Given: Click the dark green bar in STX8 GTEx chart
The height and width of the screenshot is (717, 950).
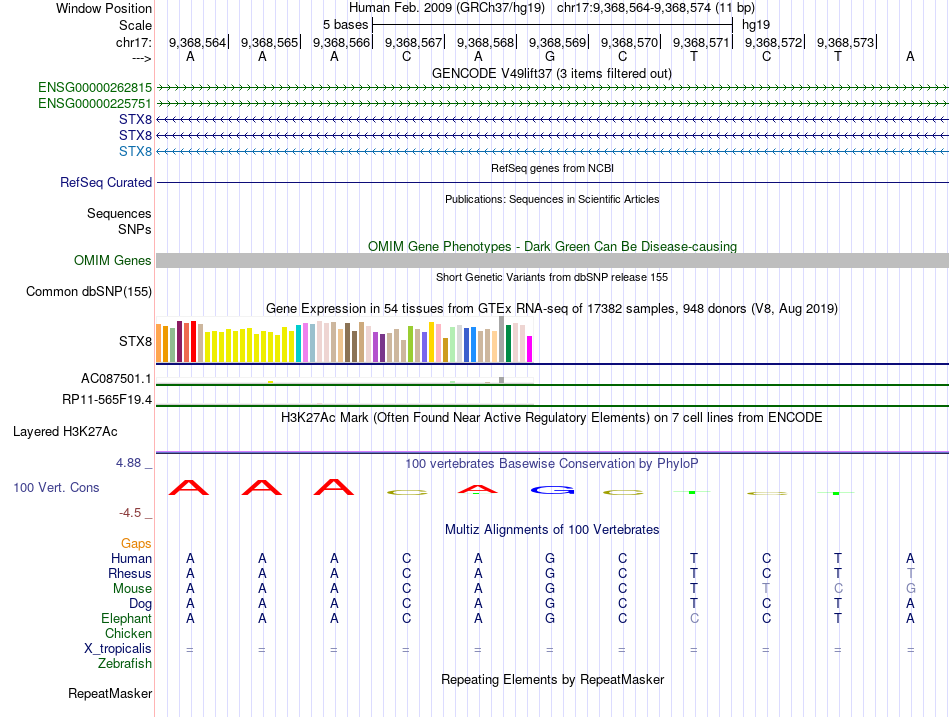Looking at the screenshot, I should point(508,343).
